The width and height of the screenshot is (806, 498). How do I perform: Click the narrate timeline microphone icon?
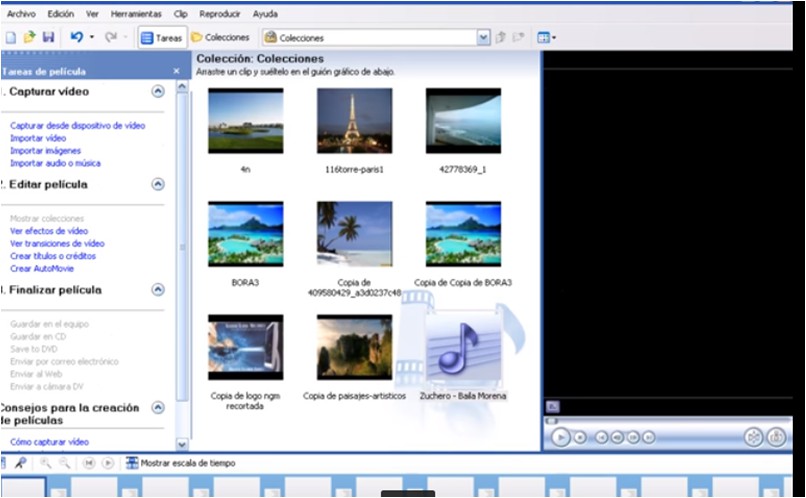20,463
